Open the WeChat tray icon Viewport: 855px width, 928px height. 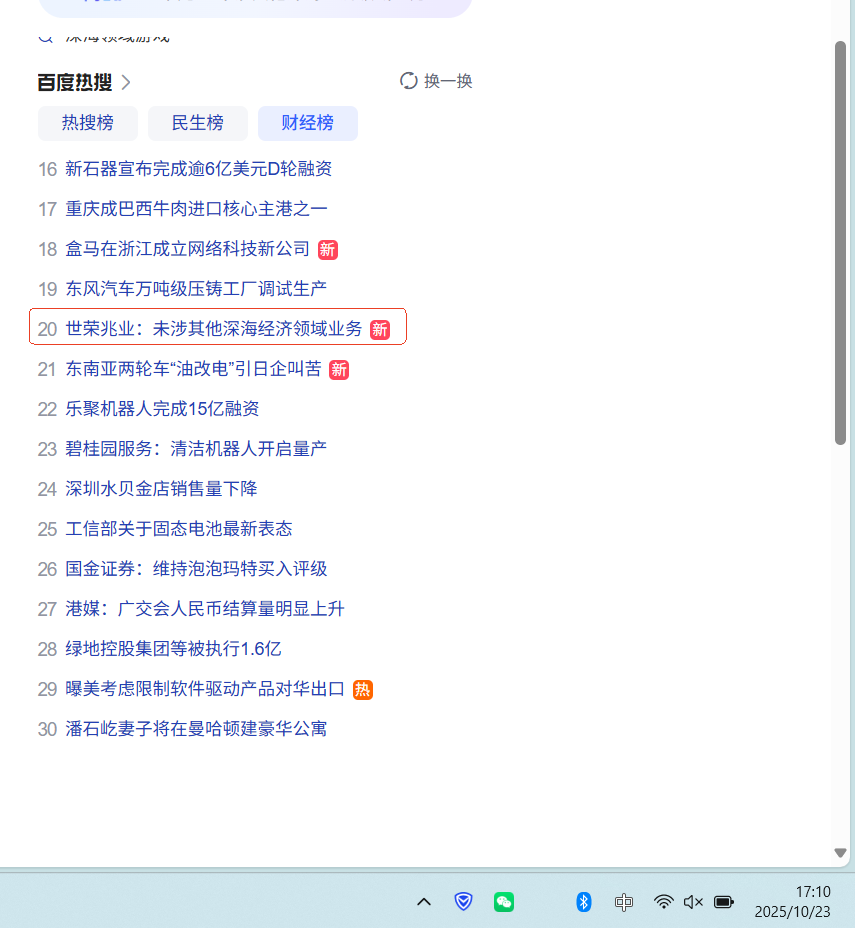[504, 902]
